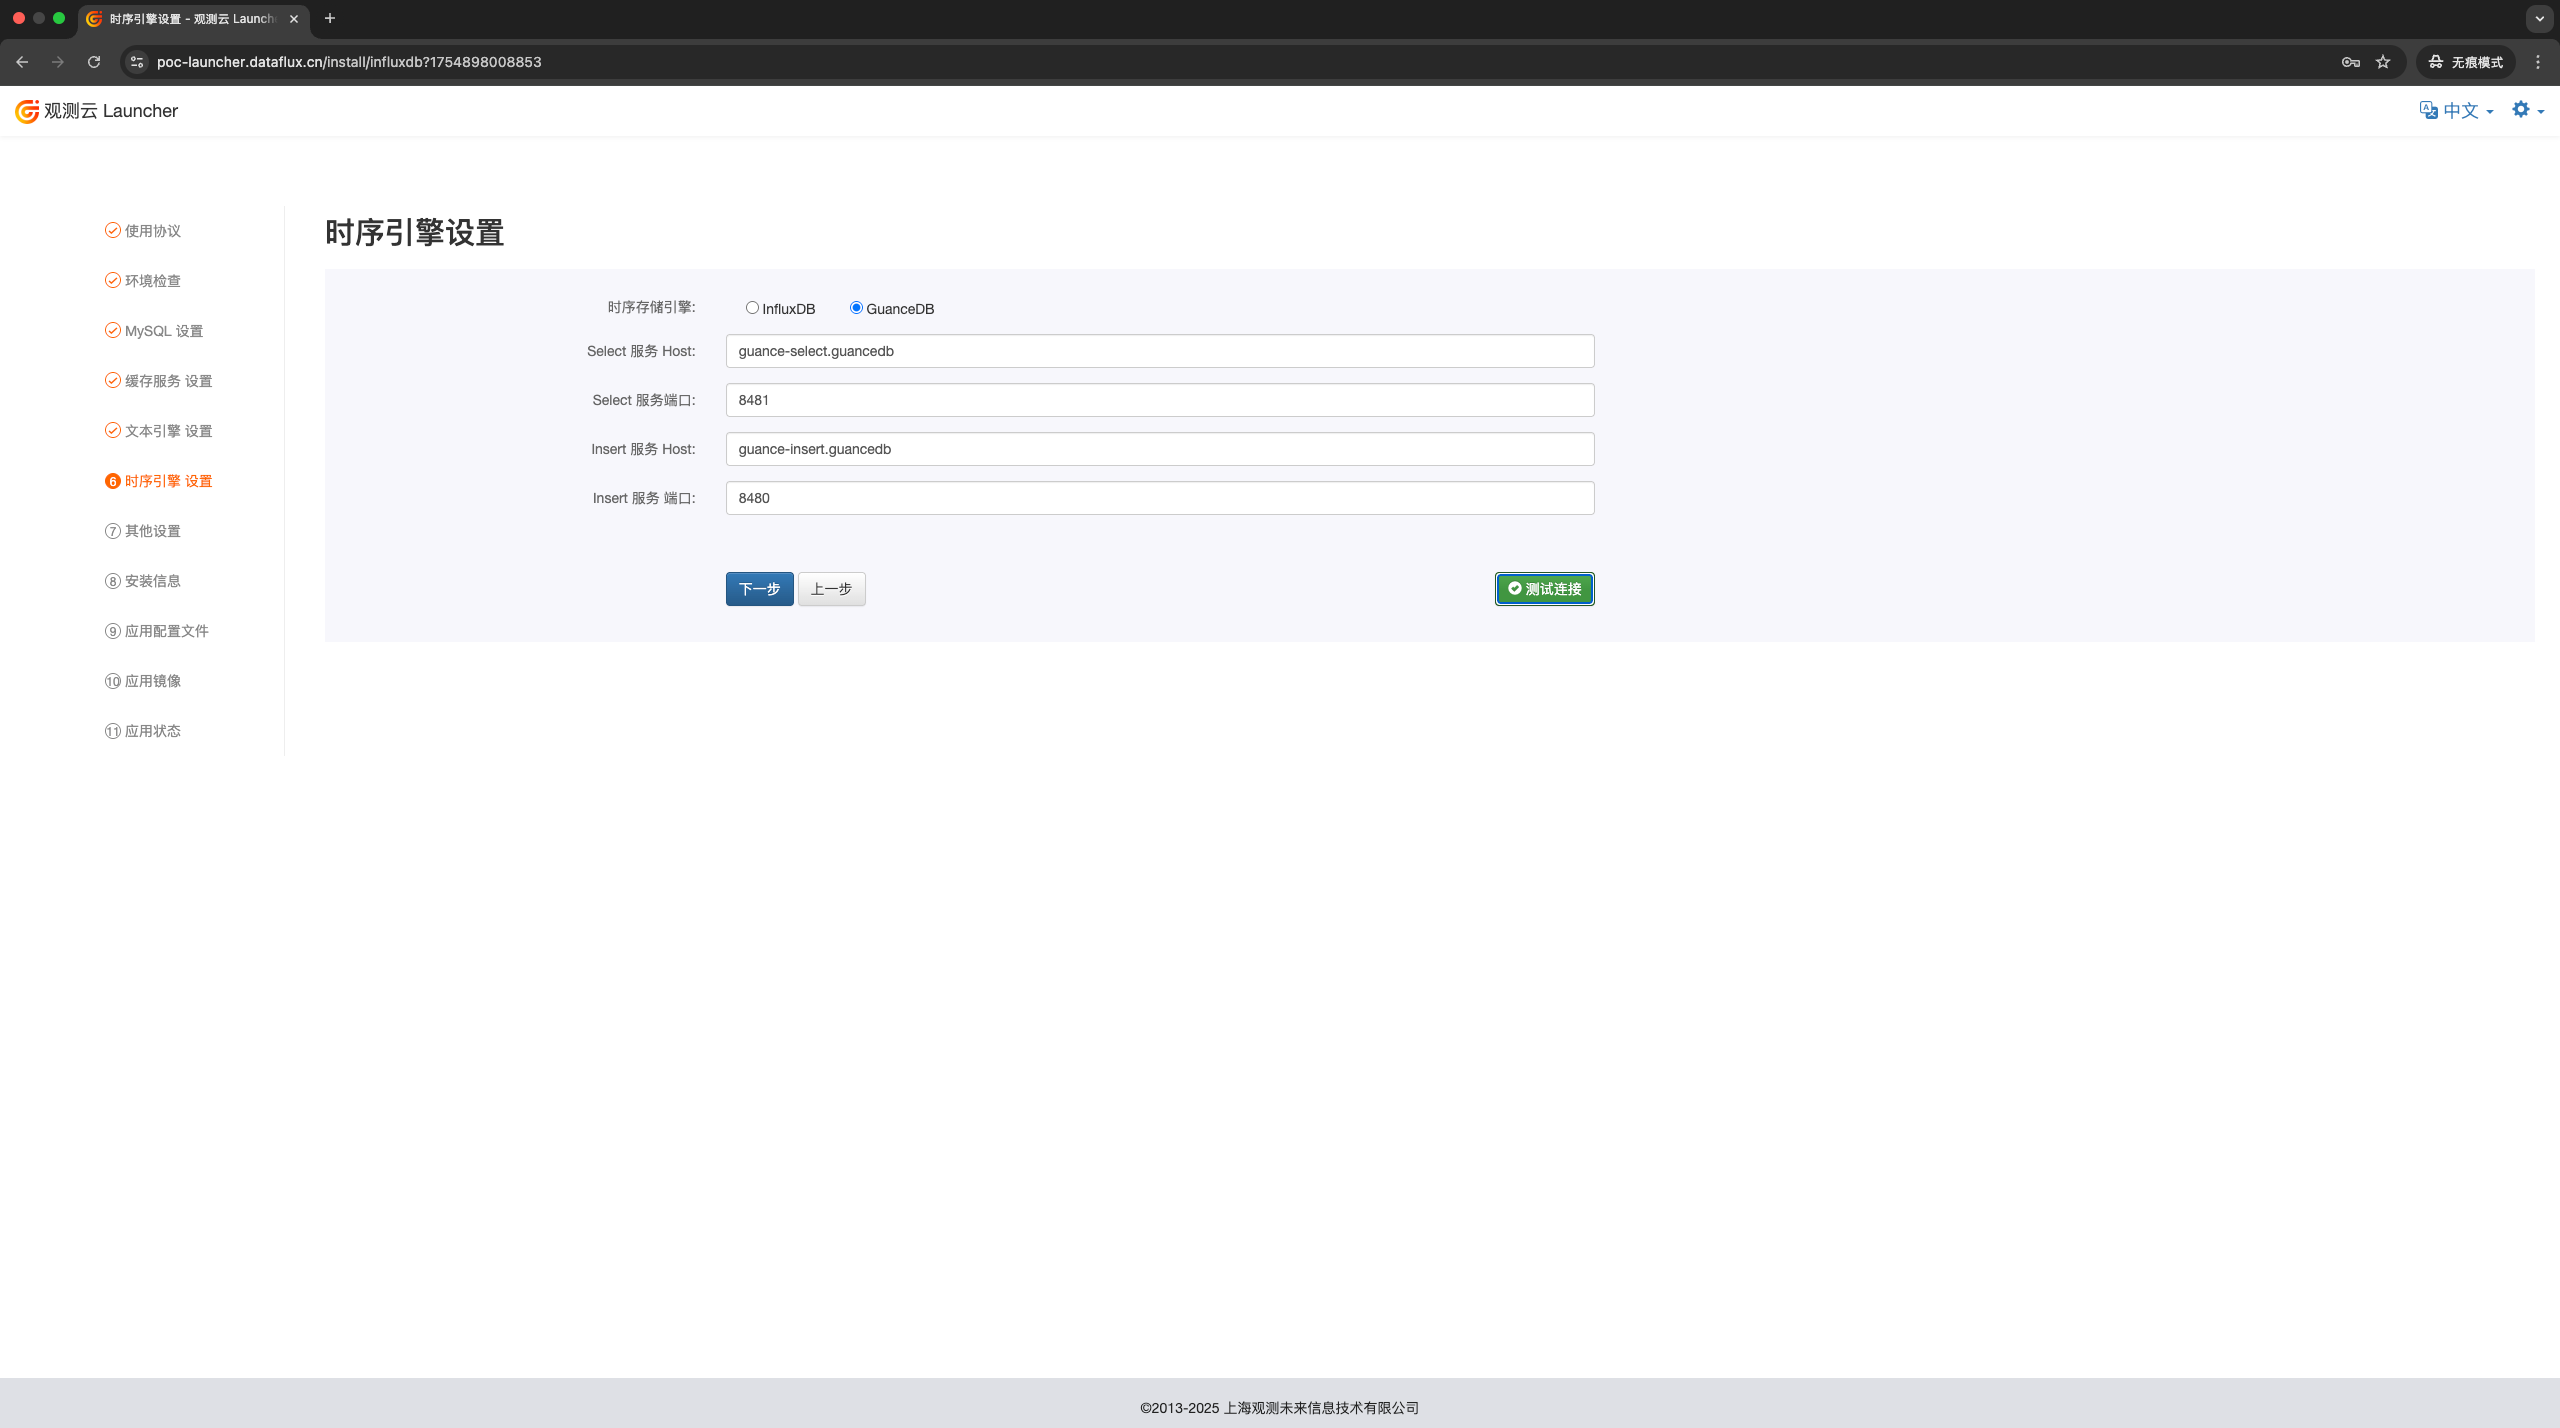
Task: Go to MySQL 设置 step in sidebar
Action: click(x=163, y=331)
